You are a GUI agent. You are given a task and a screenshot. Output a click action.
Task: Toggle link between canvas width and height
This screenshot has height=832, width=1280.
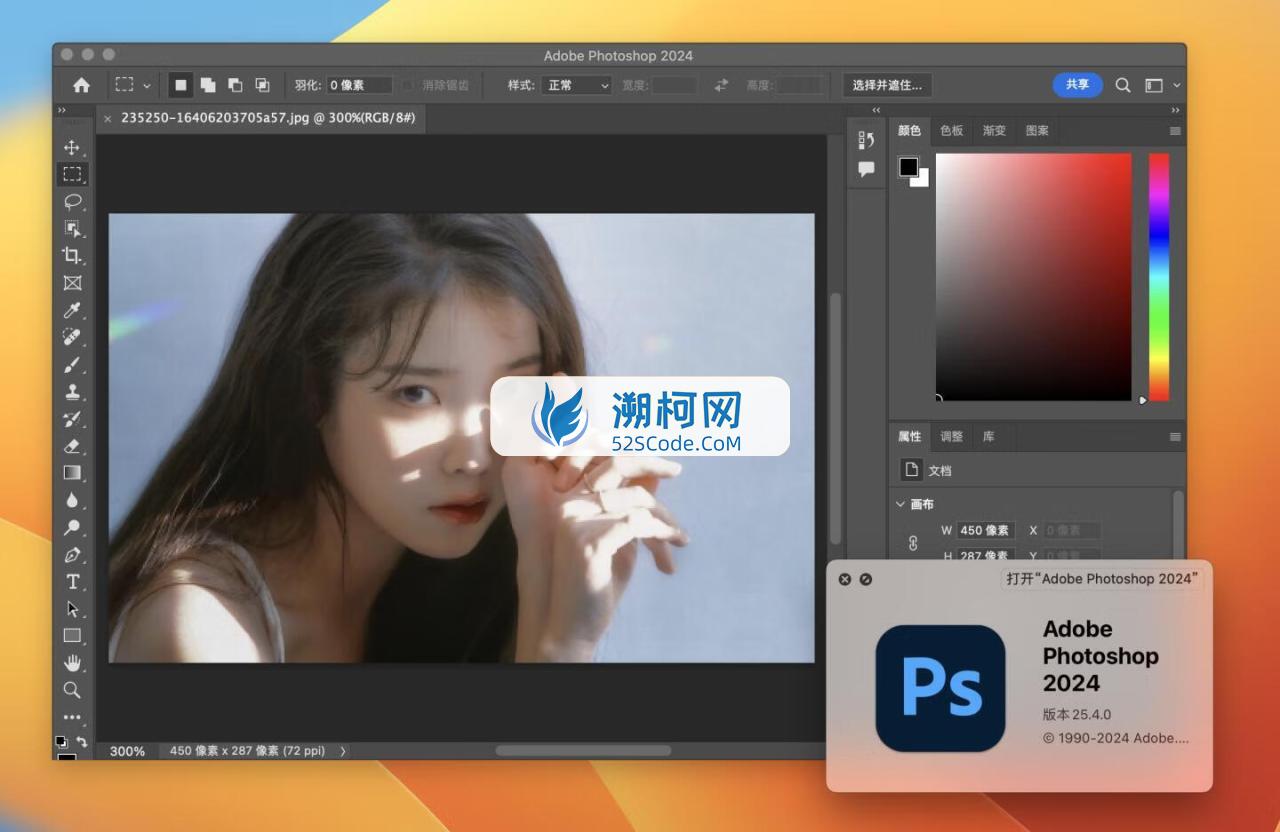[912, 543]
